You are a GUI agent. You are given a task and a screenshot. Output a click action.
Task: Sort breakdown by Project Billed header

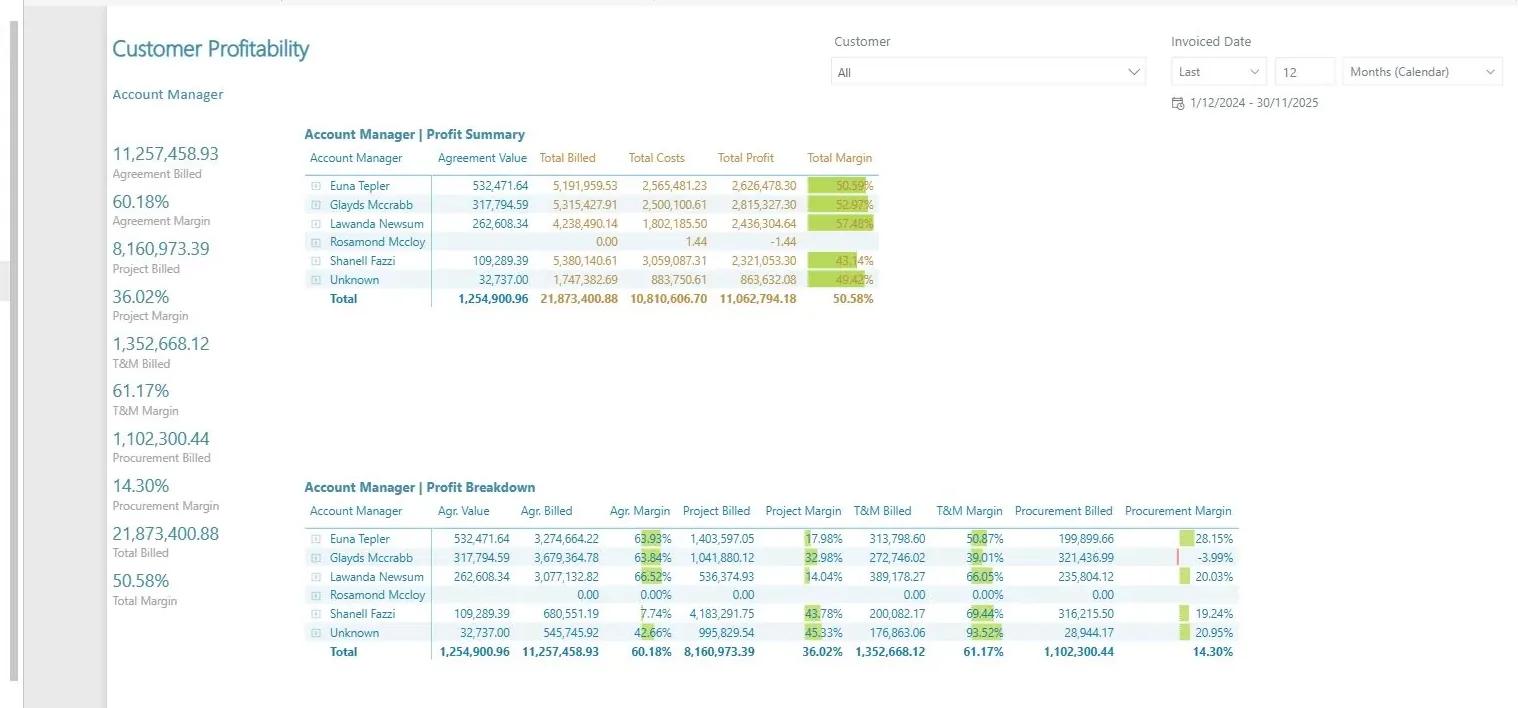tap(716, 511)
